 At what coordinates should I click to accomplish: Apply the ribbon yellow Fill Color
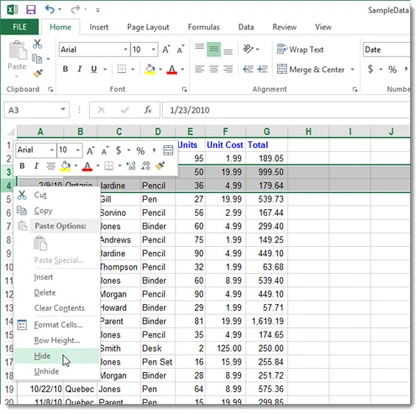[x=150, y=69]
